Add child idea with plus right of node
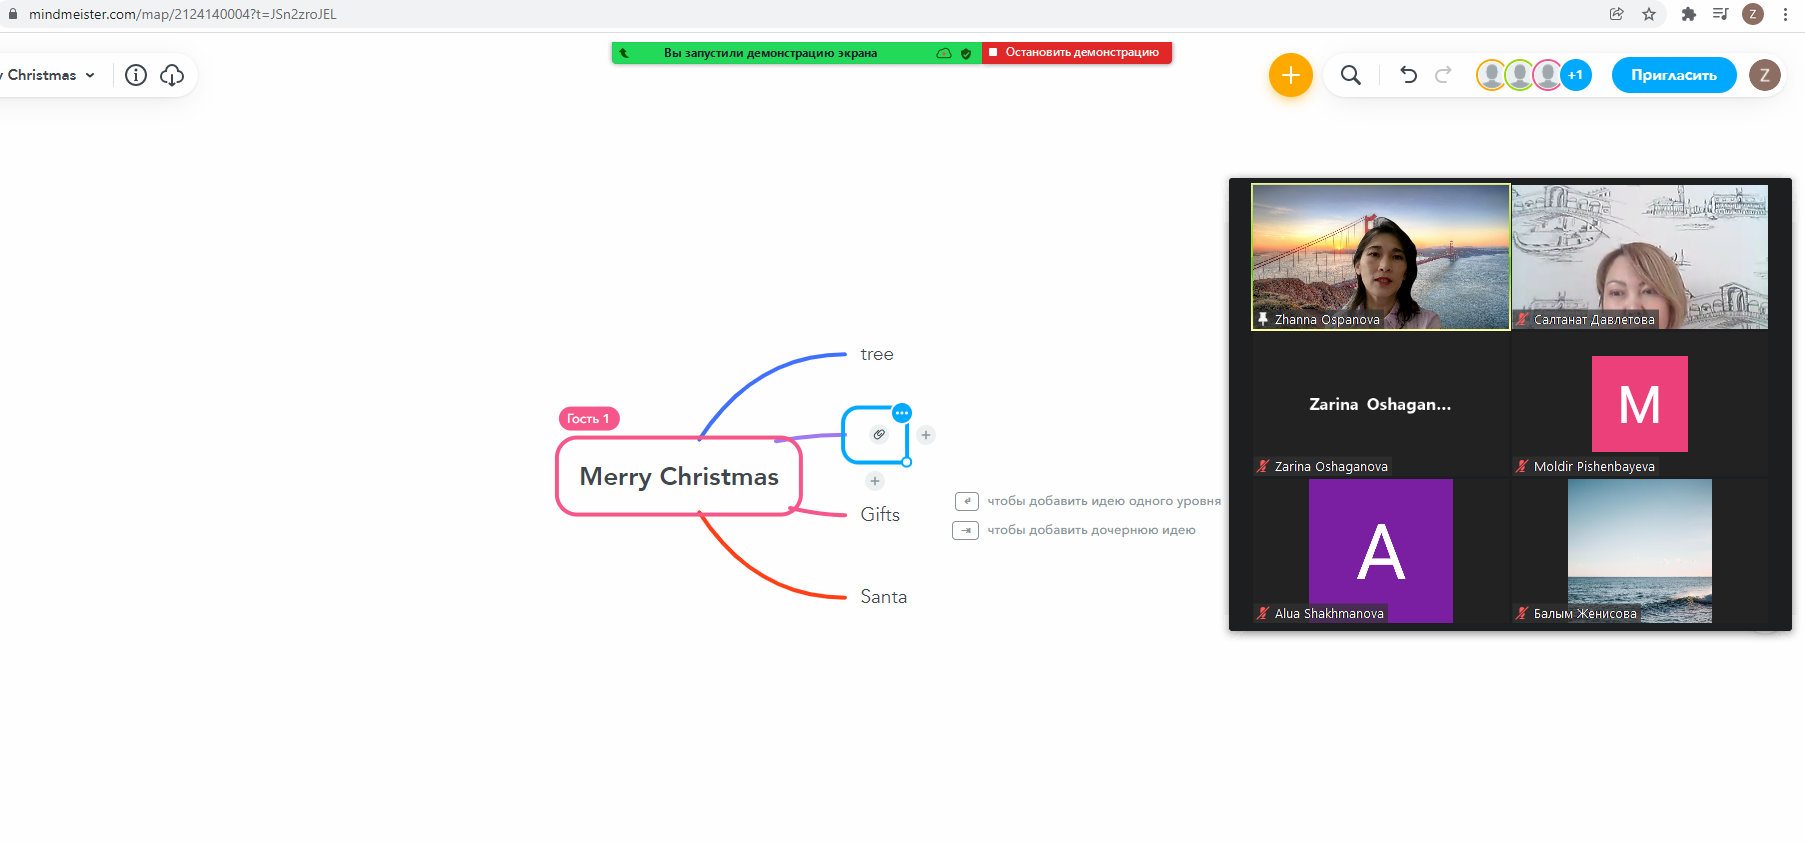 [926, 435]
